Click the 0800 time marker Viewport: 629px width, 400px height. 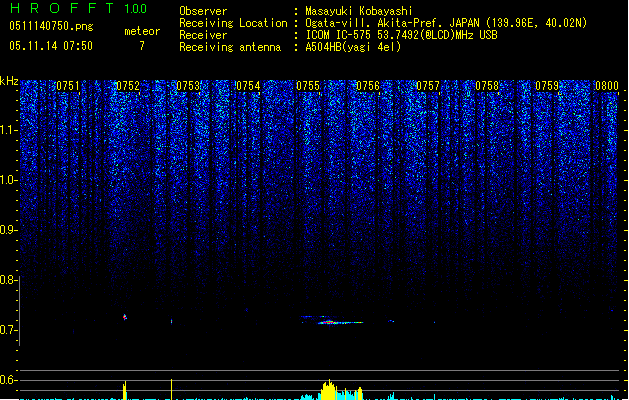[607, 86]
